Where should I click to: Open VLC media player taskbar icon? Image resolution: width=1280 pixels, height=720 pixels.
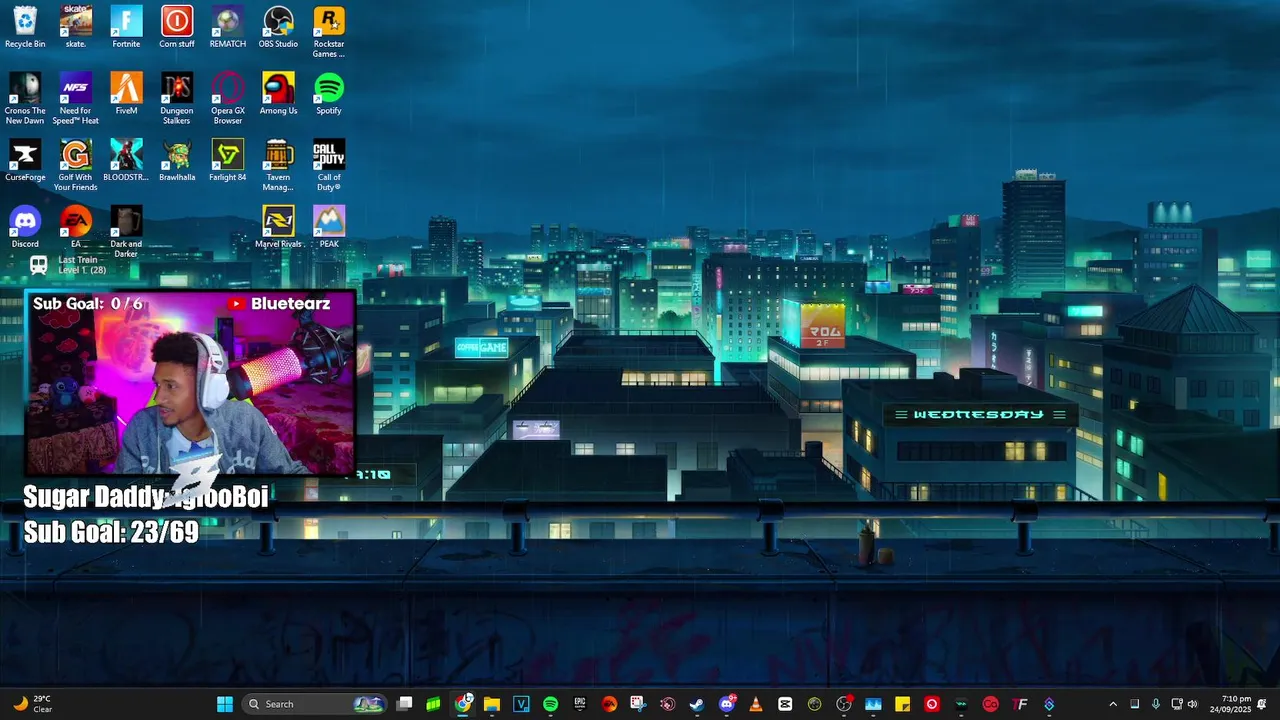pyautogui.click(x=755, y=704)
